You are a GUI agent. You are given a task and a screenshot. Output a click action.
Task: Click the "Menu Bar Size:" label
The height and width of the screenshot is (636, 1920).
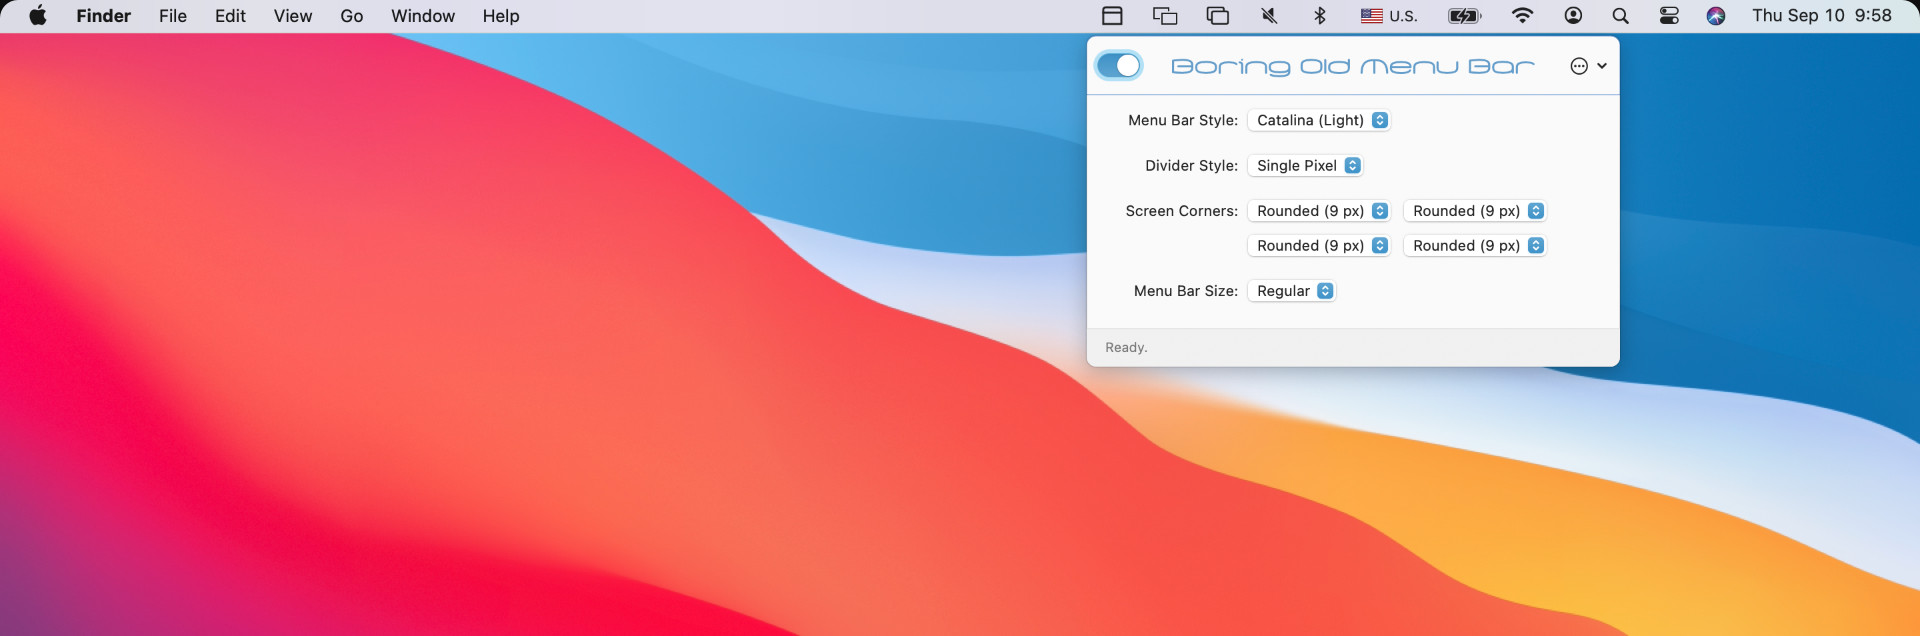(1186, 291)
